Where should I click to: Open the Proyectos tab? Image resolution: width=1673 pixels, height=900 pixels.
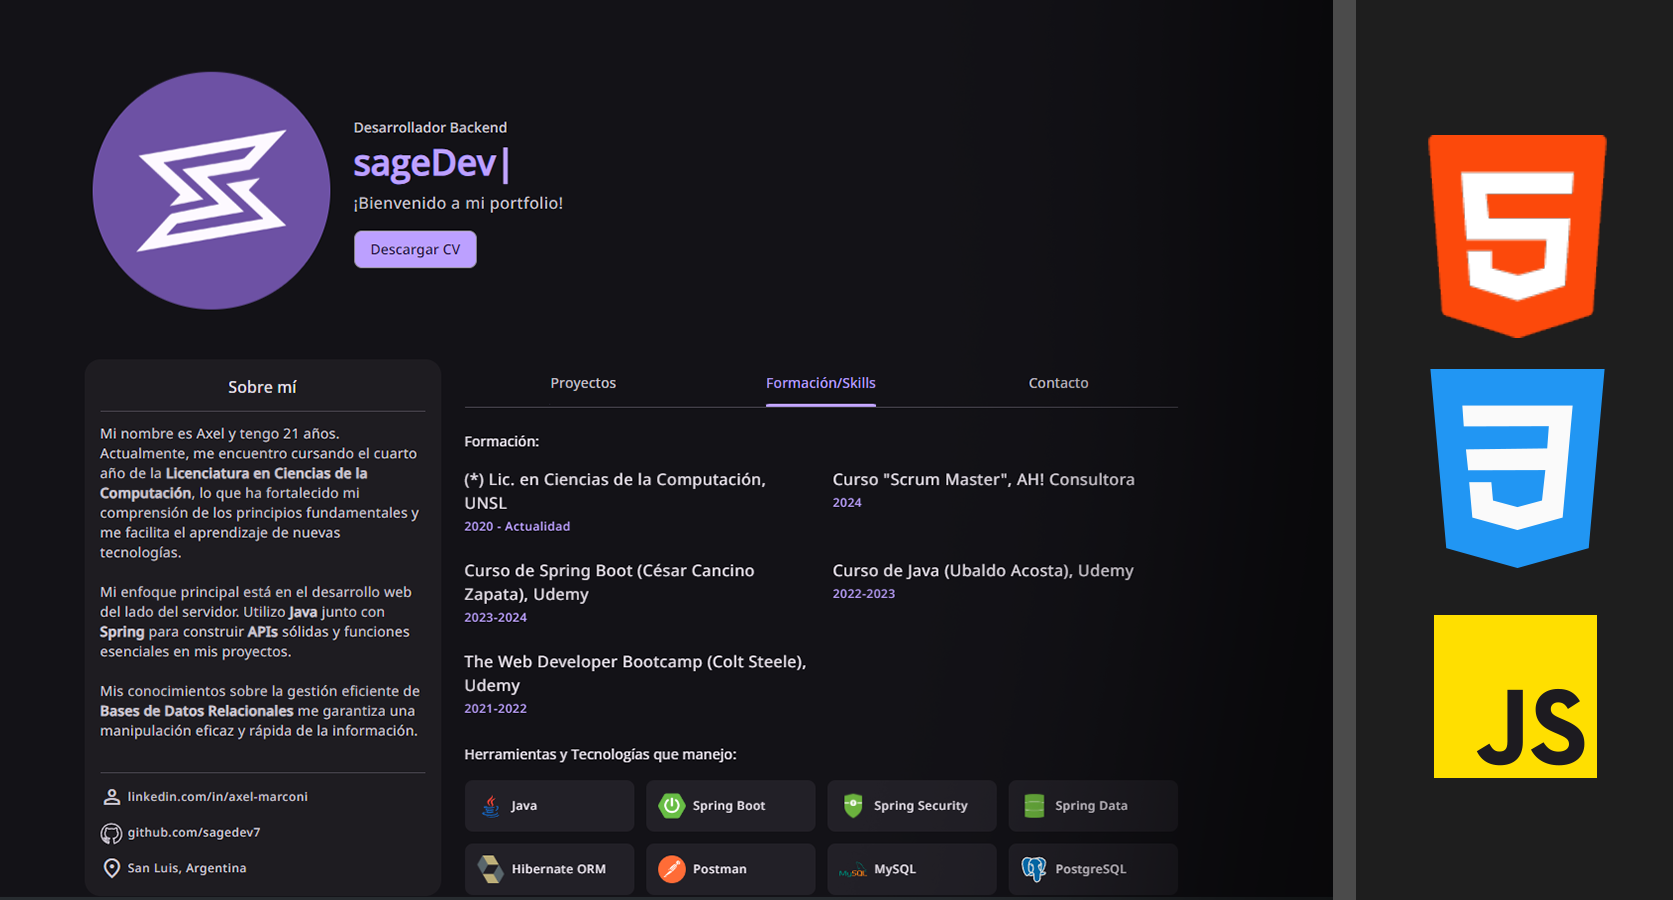pos(583,383)
